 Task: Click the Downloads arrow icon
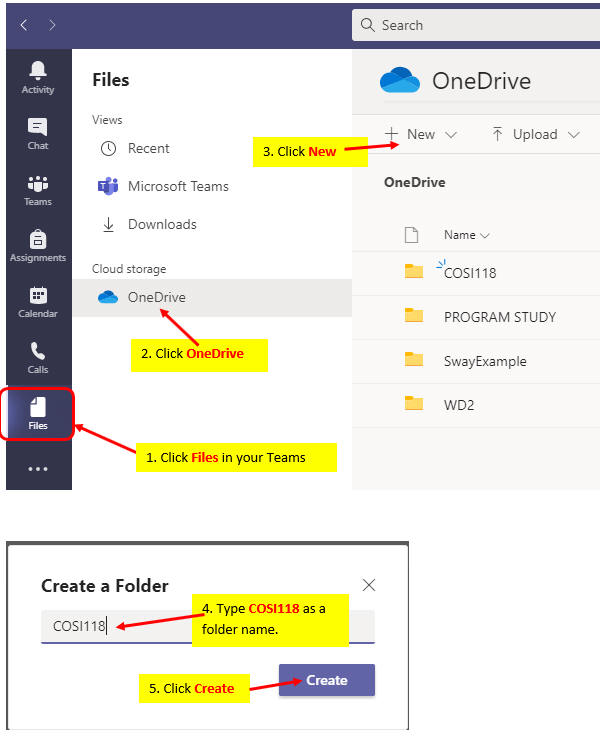(108, 225)
